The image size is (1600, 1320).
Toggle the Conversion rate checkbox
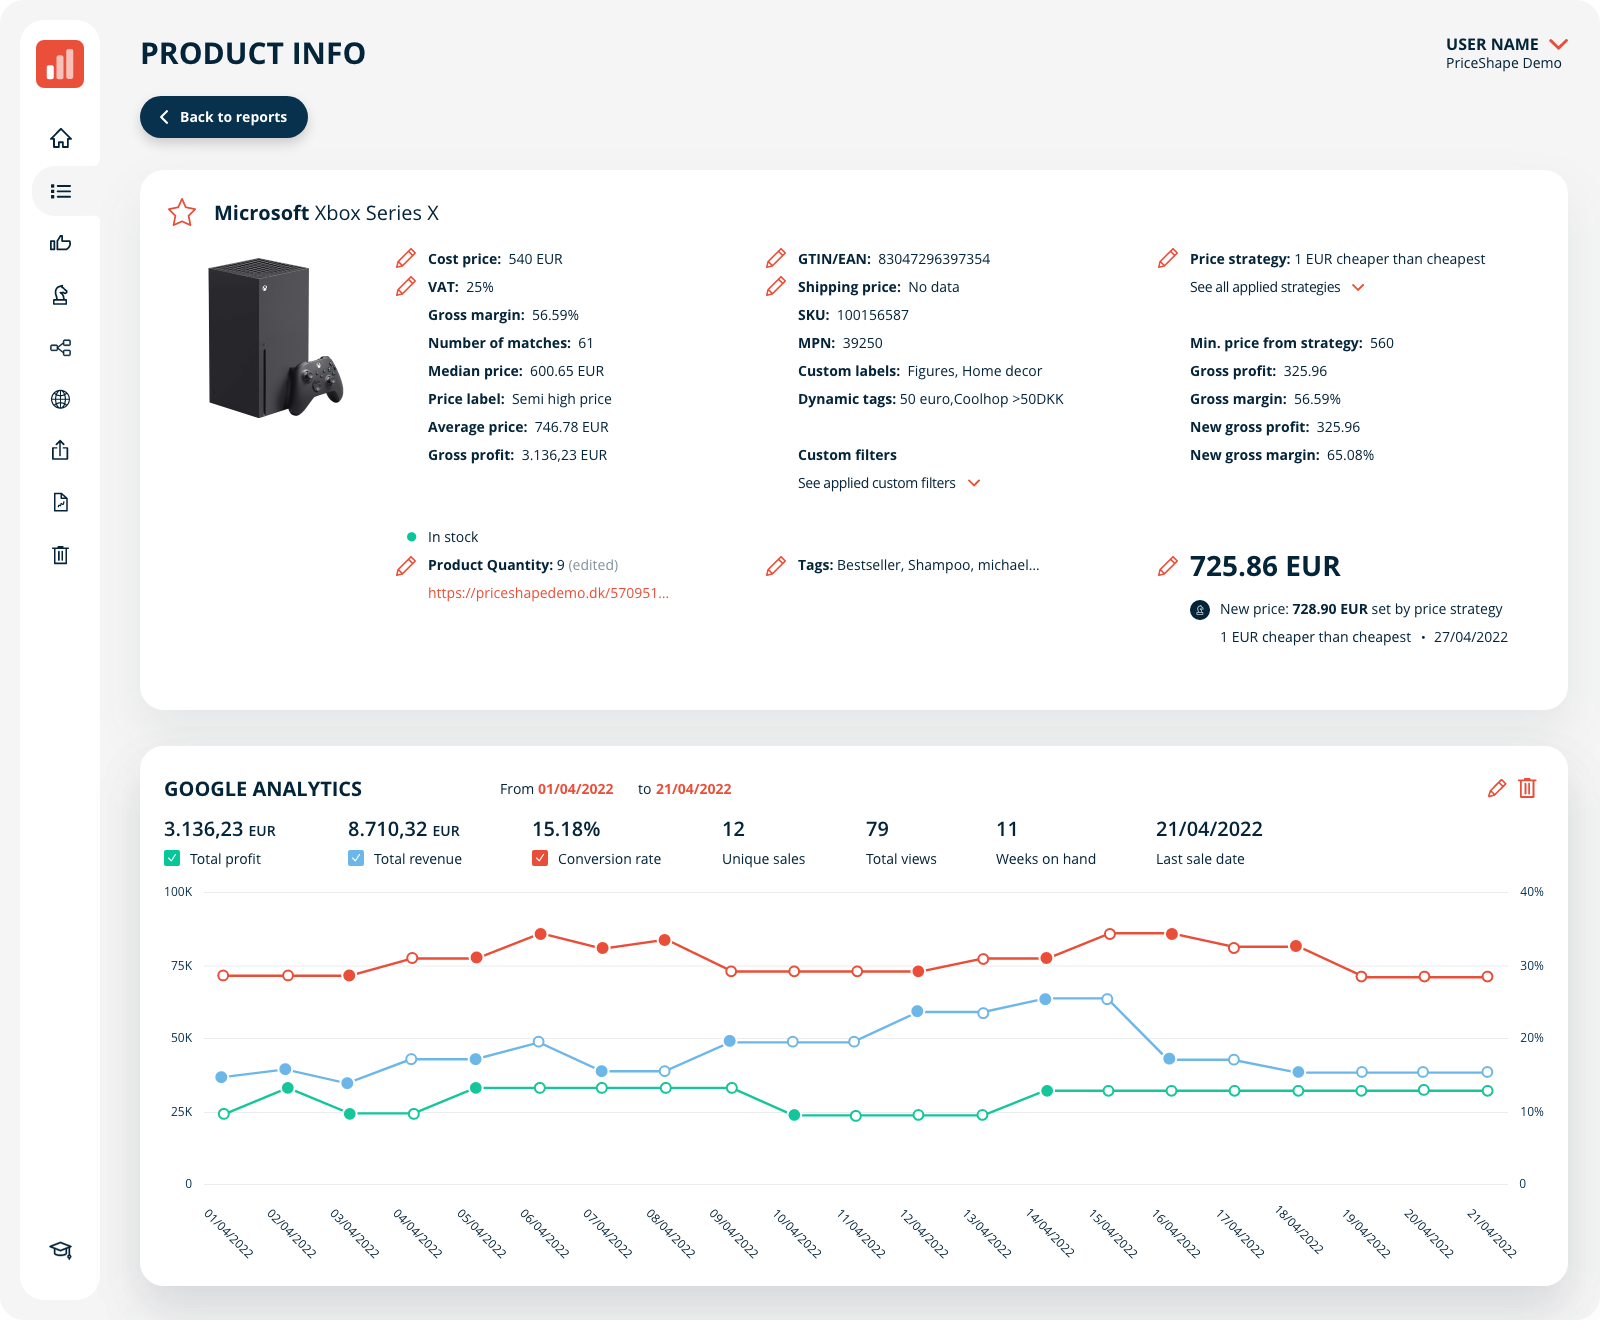540,858
